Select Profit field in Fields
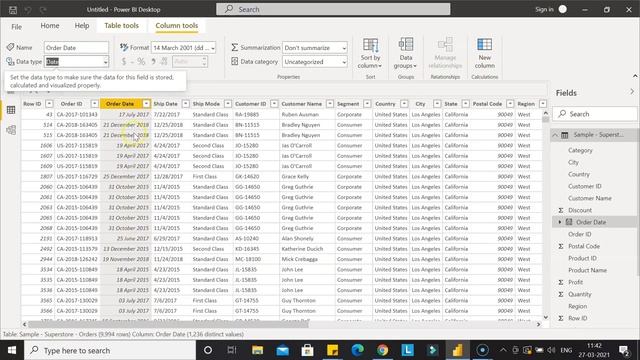 [575, 282]
